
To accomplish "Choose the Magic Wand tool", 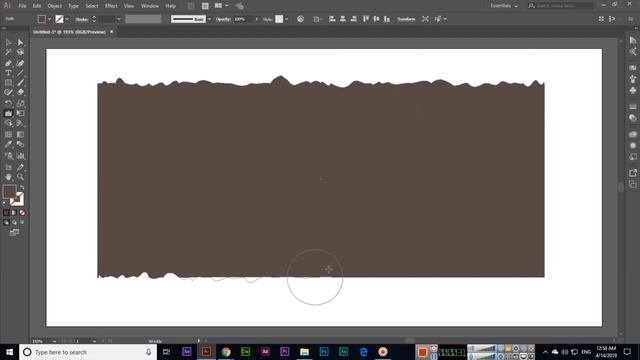I will pyautogui.click(x=8, y=52).
